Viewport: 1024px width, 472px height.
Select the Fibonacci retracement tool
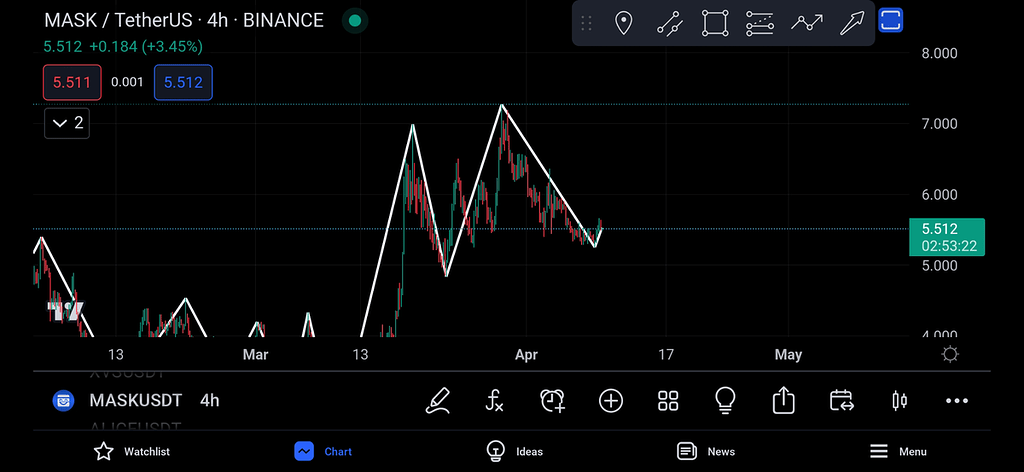tap(760, 23)
